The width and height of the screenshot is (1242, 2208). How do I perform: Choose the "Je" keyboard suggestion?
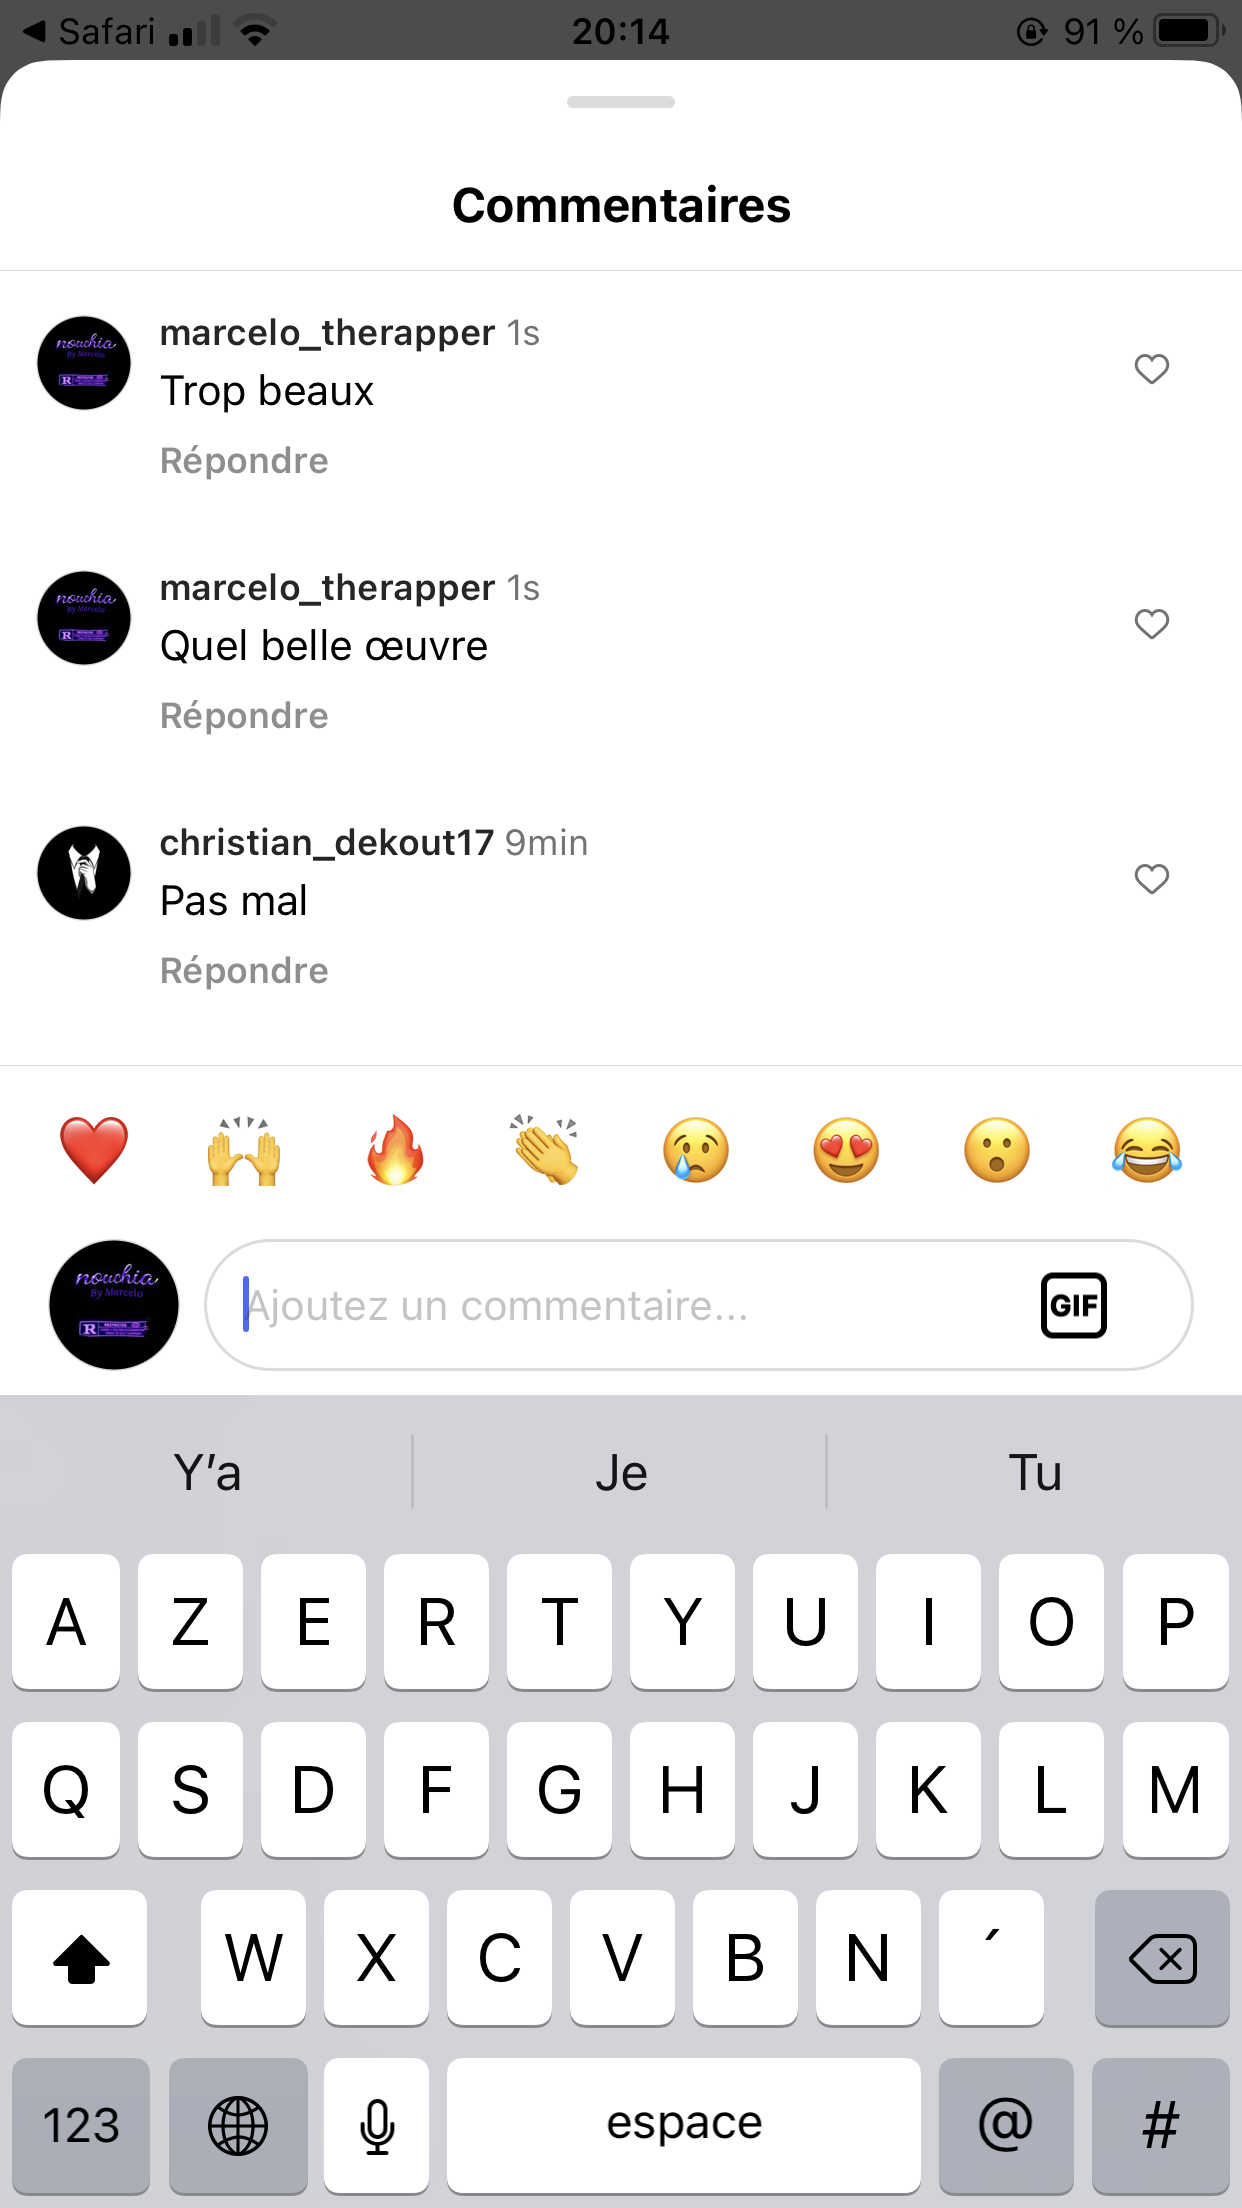pyautogui.click(x=620, y=1473)
